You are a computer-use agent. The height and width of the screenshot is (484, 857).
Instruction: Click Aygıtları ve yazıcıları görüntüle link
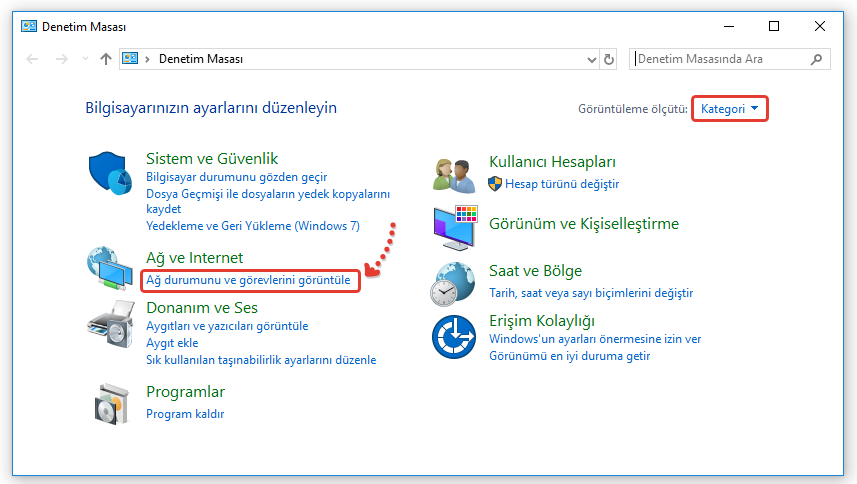pyautogui.click(x=227, y=326)
